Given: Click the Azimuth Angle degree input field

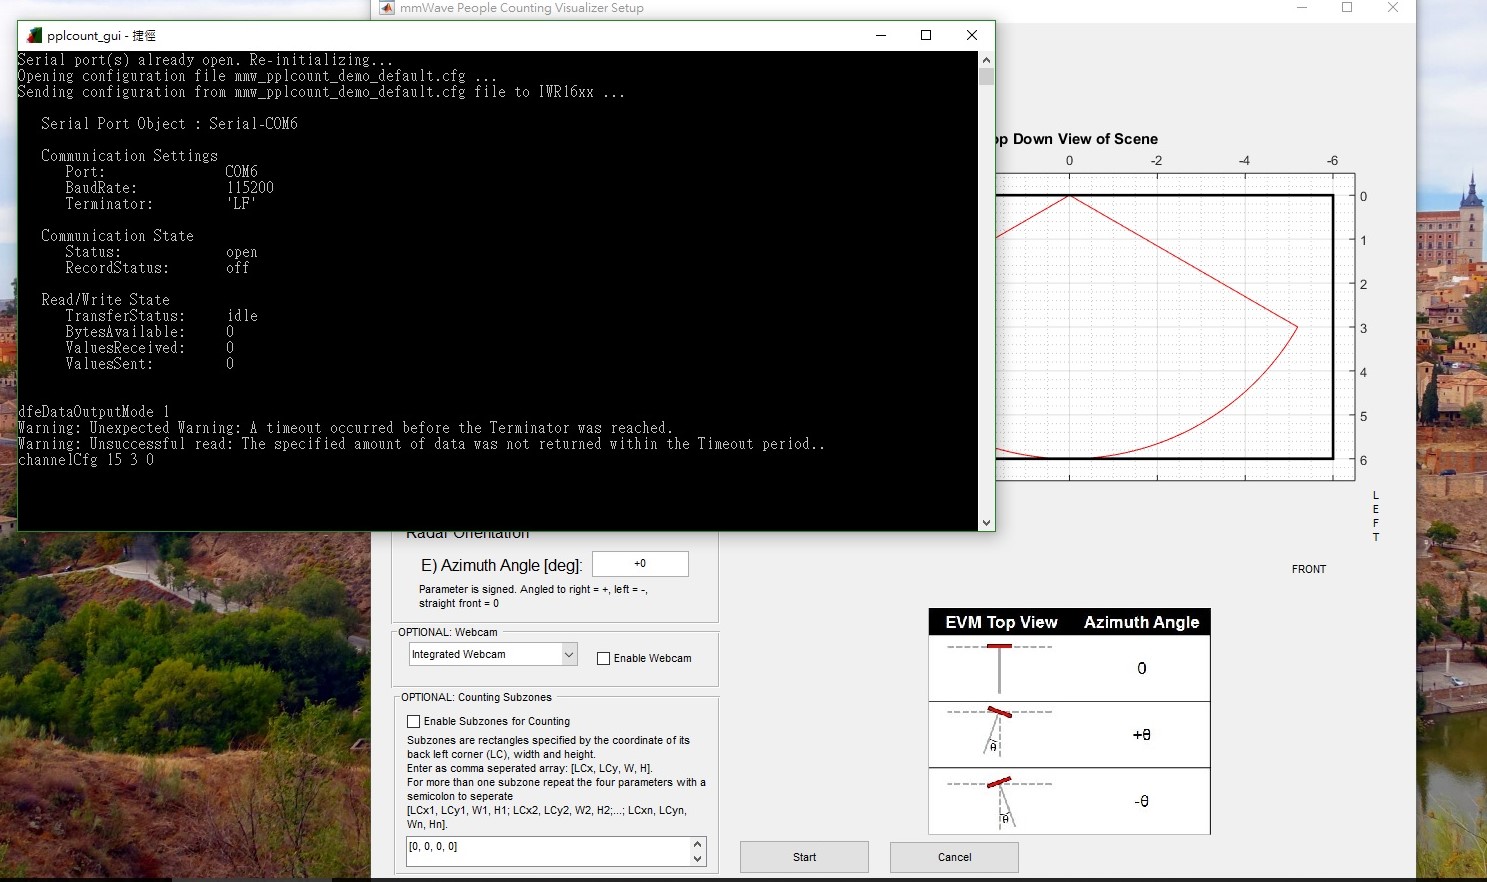Looking at the screenshot, I should (x=640, y=563).
